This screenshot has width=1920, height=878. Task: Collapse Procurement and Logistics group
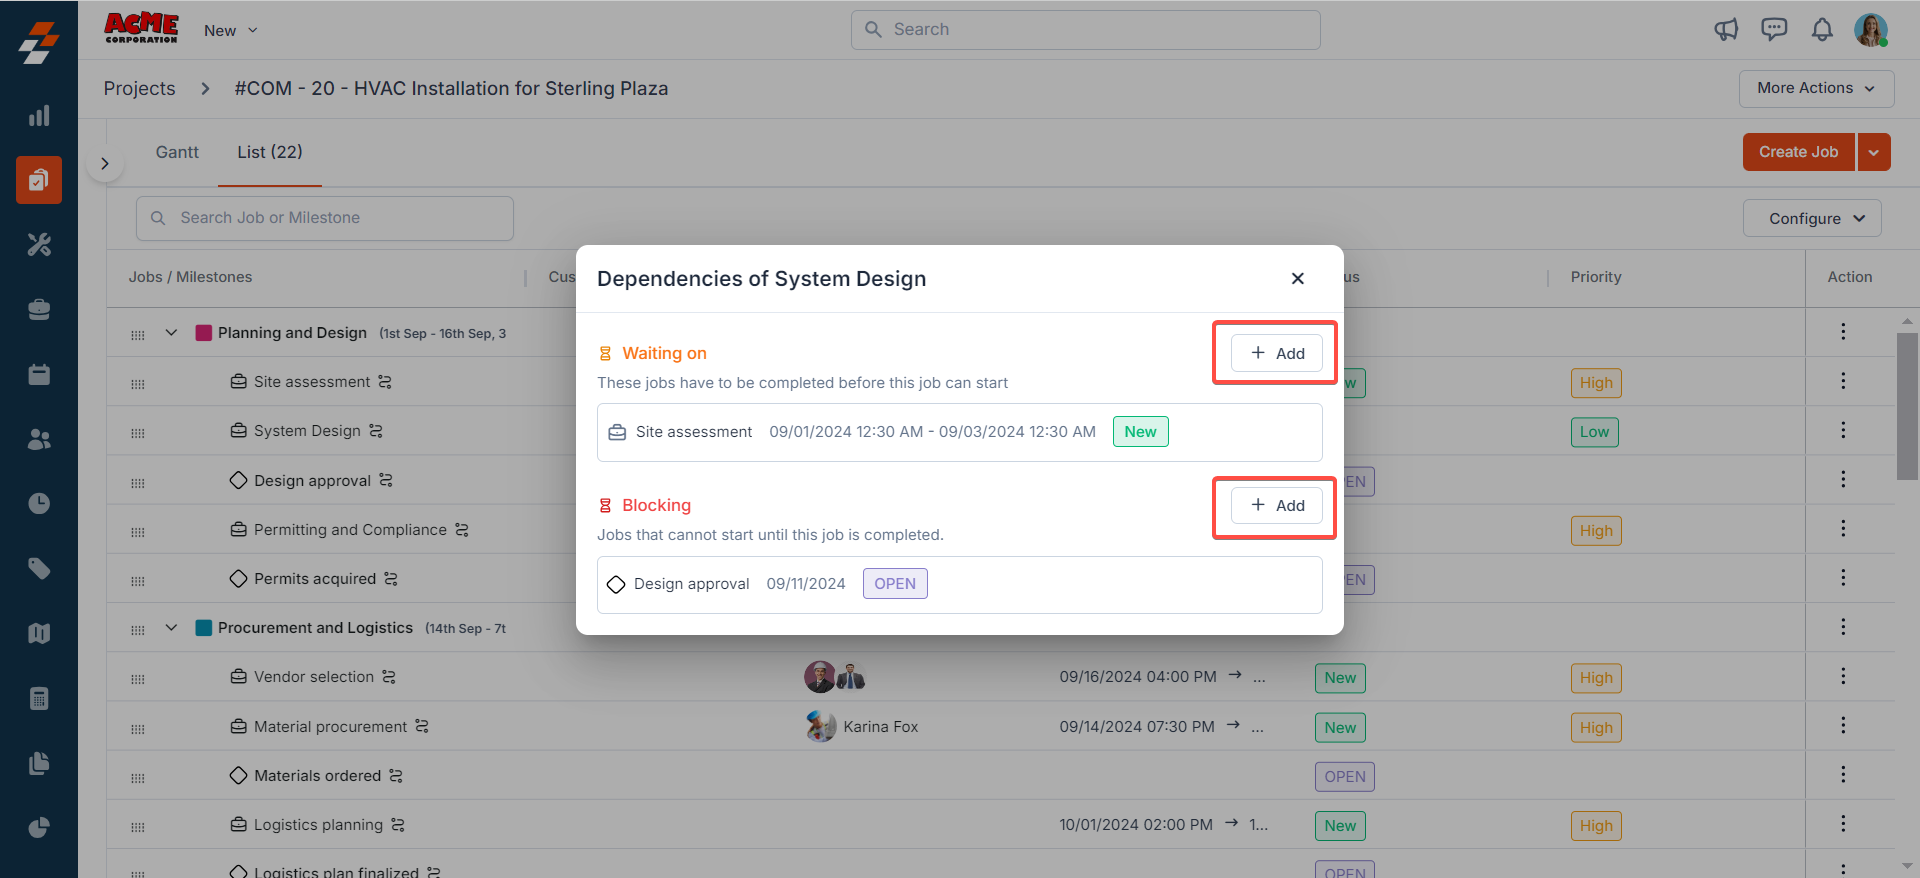[x=171, y=628]
